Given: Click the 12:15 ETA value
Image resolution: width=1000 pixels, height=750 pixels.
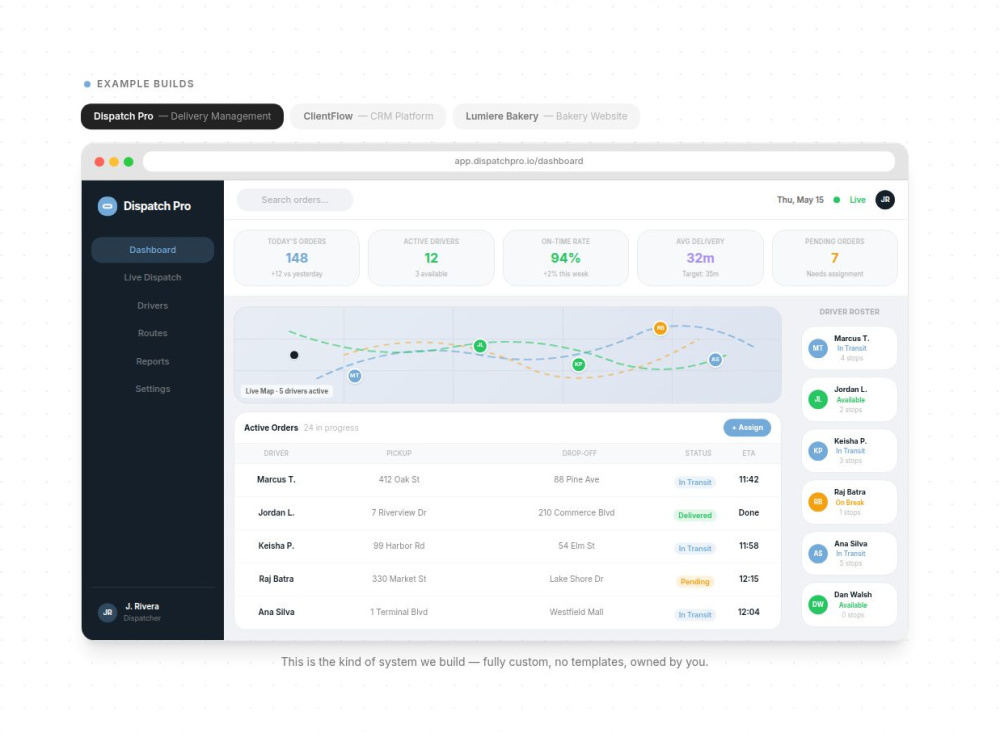Looking at the screenshot, I should point(749,579).
